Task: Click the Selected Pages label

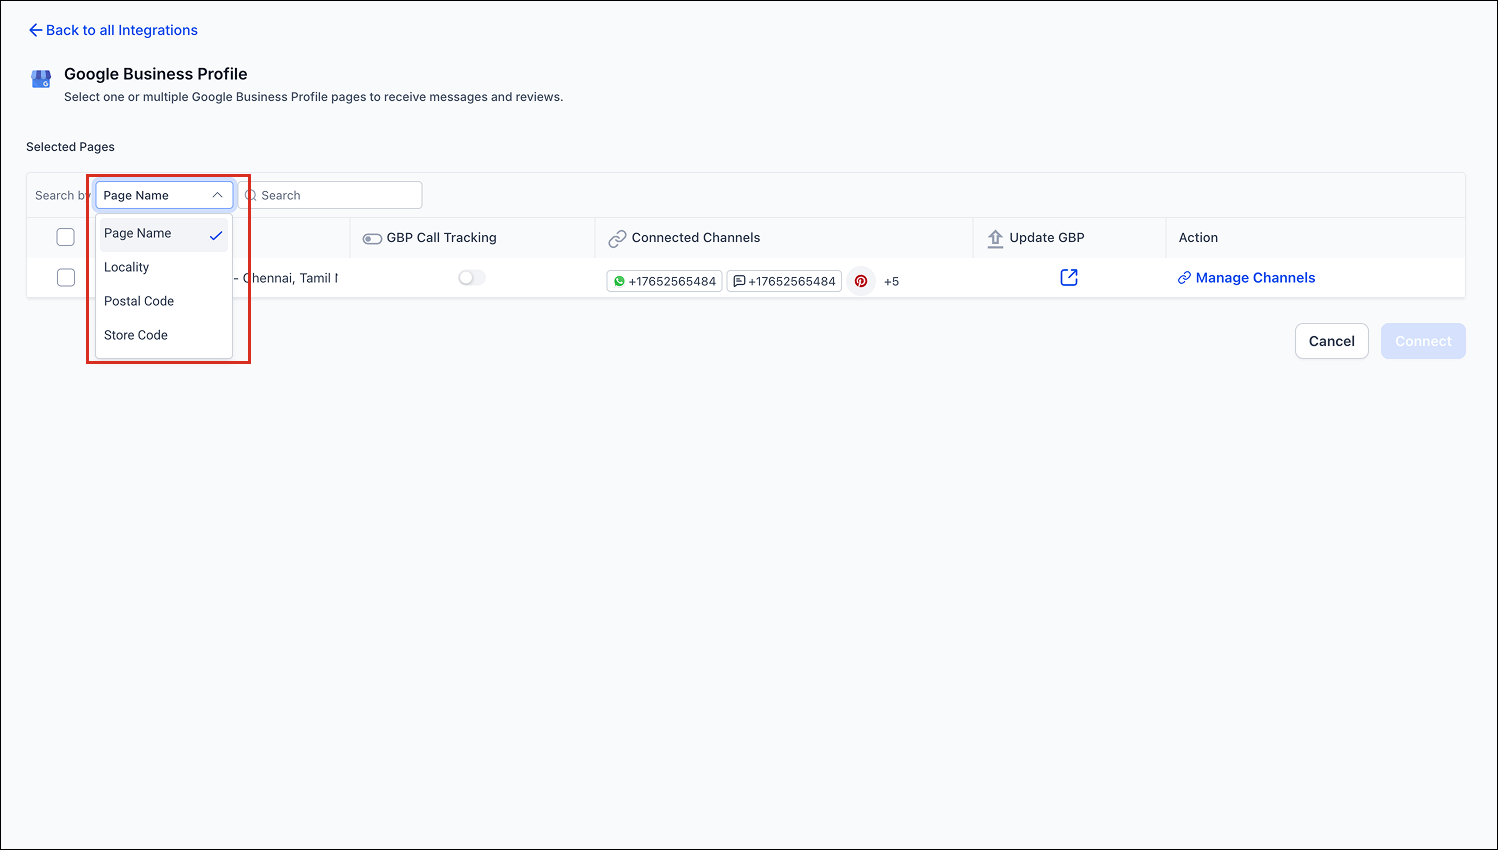Action: [x=70, y=147]
